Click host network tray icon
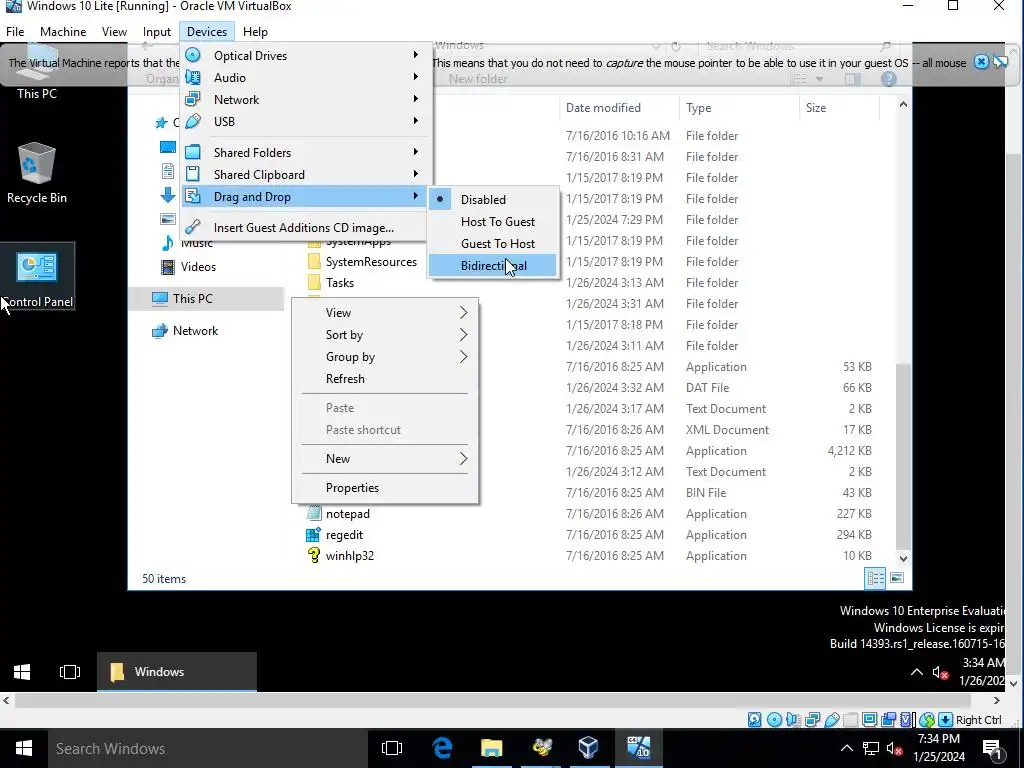Viewport: 1024px width, 768px height. (x=871, y=748)
